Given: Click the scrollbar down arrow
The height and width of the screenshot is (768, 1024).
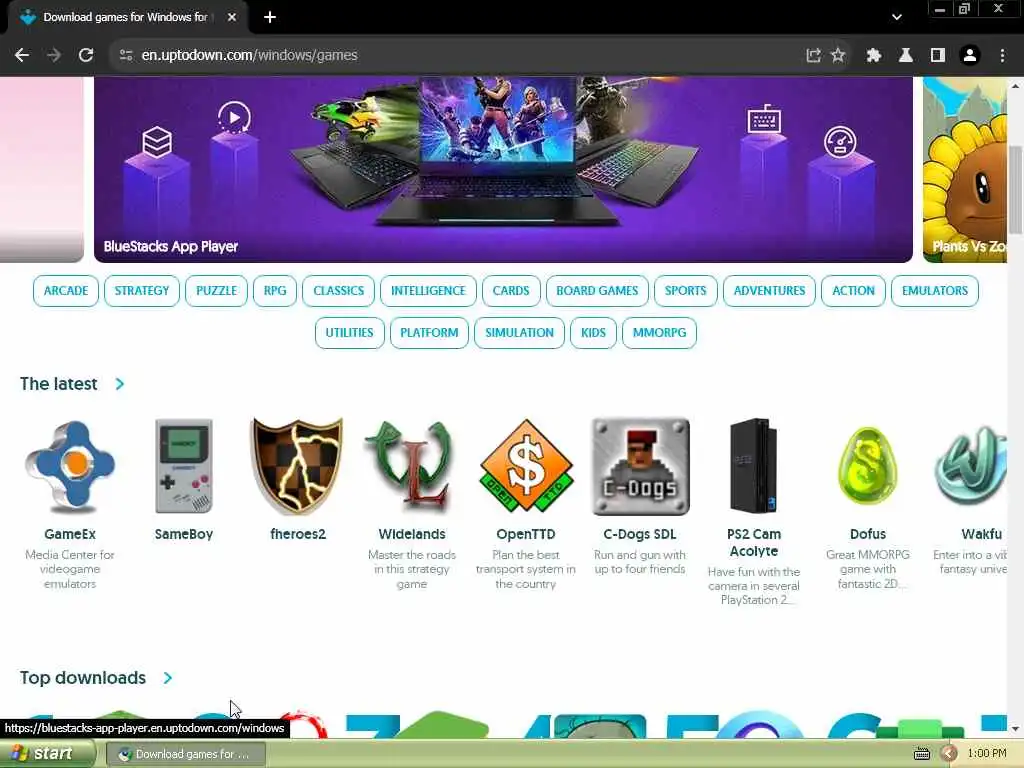Looking at the screenshot, I should 1015,729.
